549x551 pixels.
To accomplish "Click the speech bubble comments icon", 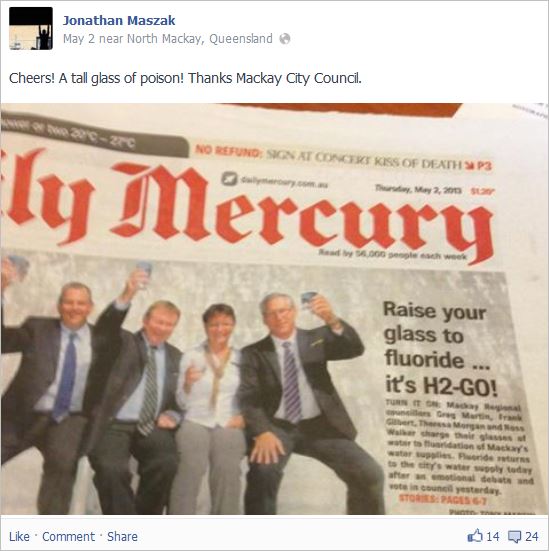I will [x=515, y=537].
